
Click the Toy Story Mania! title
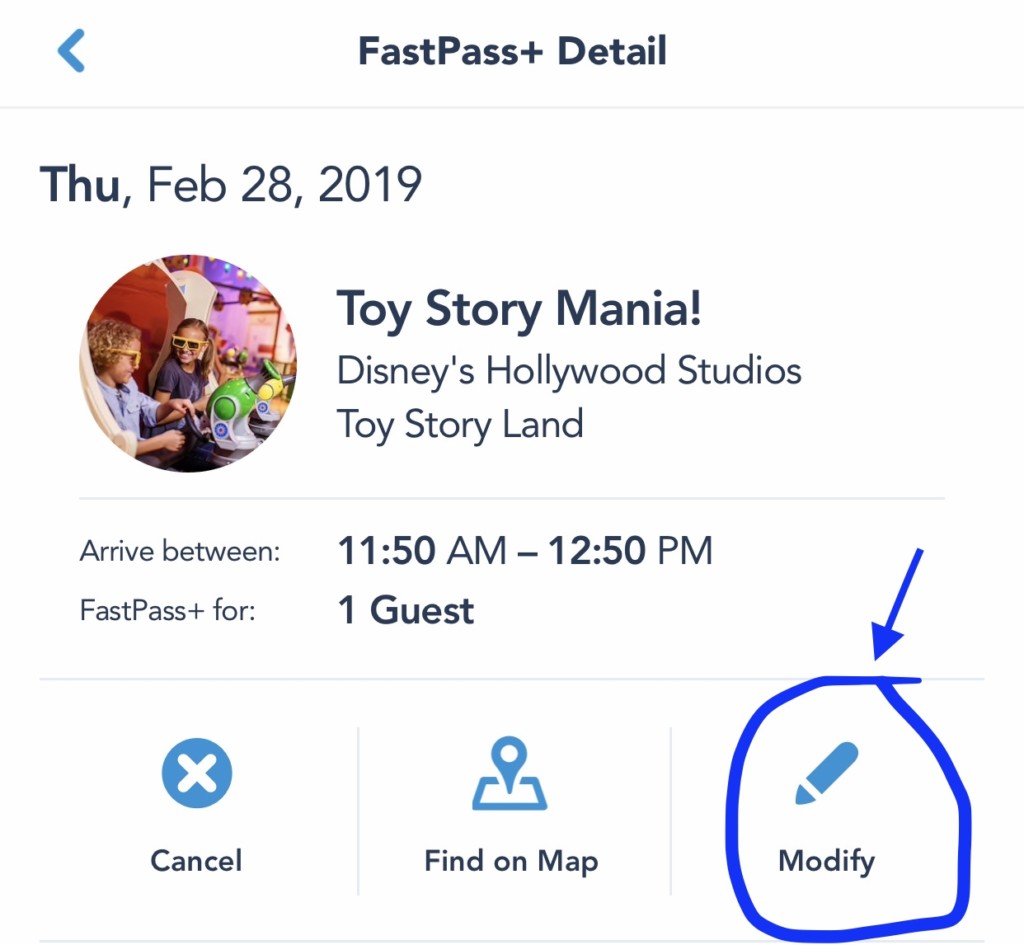519,309
